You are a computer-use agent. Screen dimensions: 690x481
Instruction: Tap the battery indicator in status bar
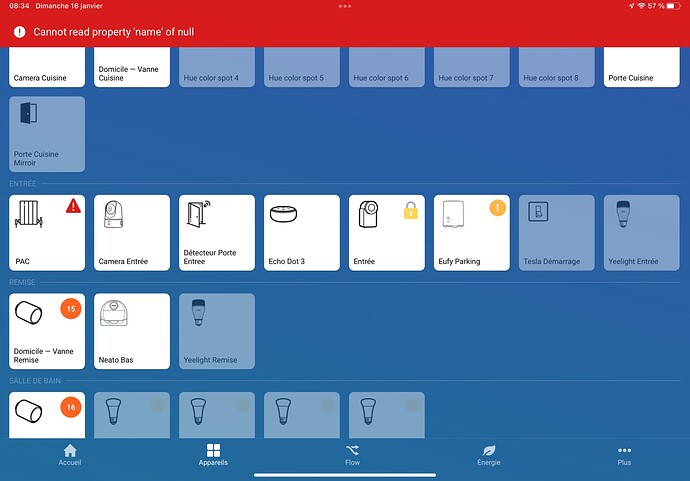coord(673,6)
